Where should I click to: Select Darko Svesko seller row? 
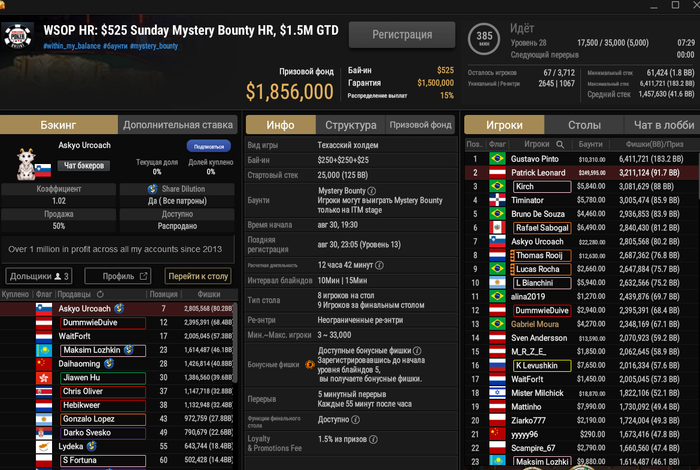pyautogui.click(x=116, y=433)
